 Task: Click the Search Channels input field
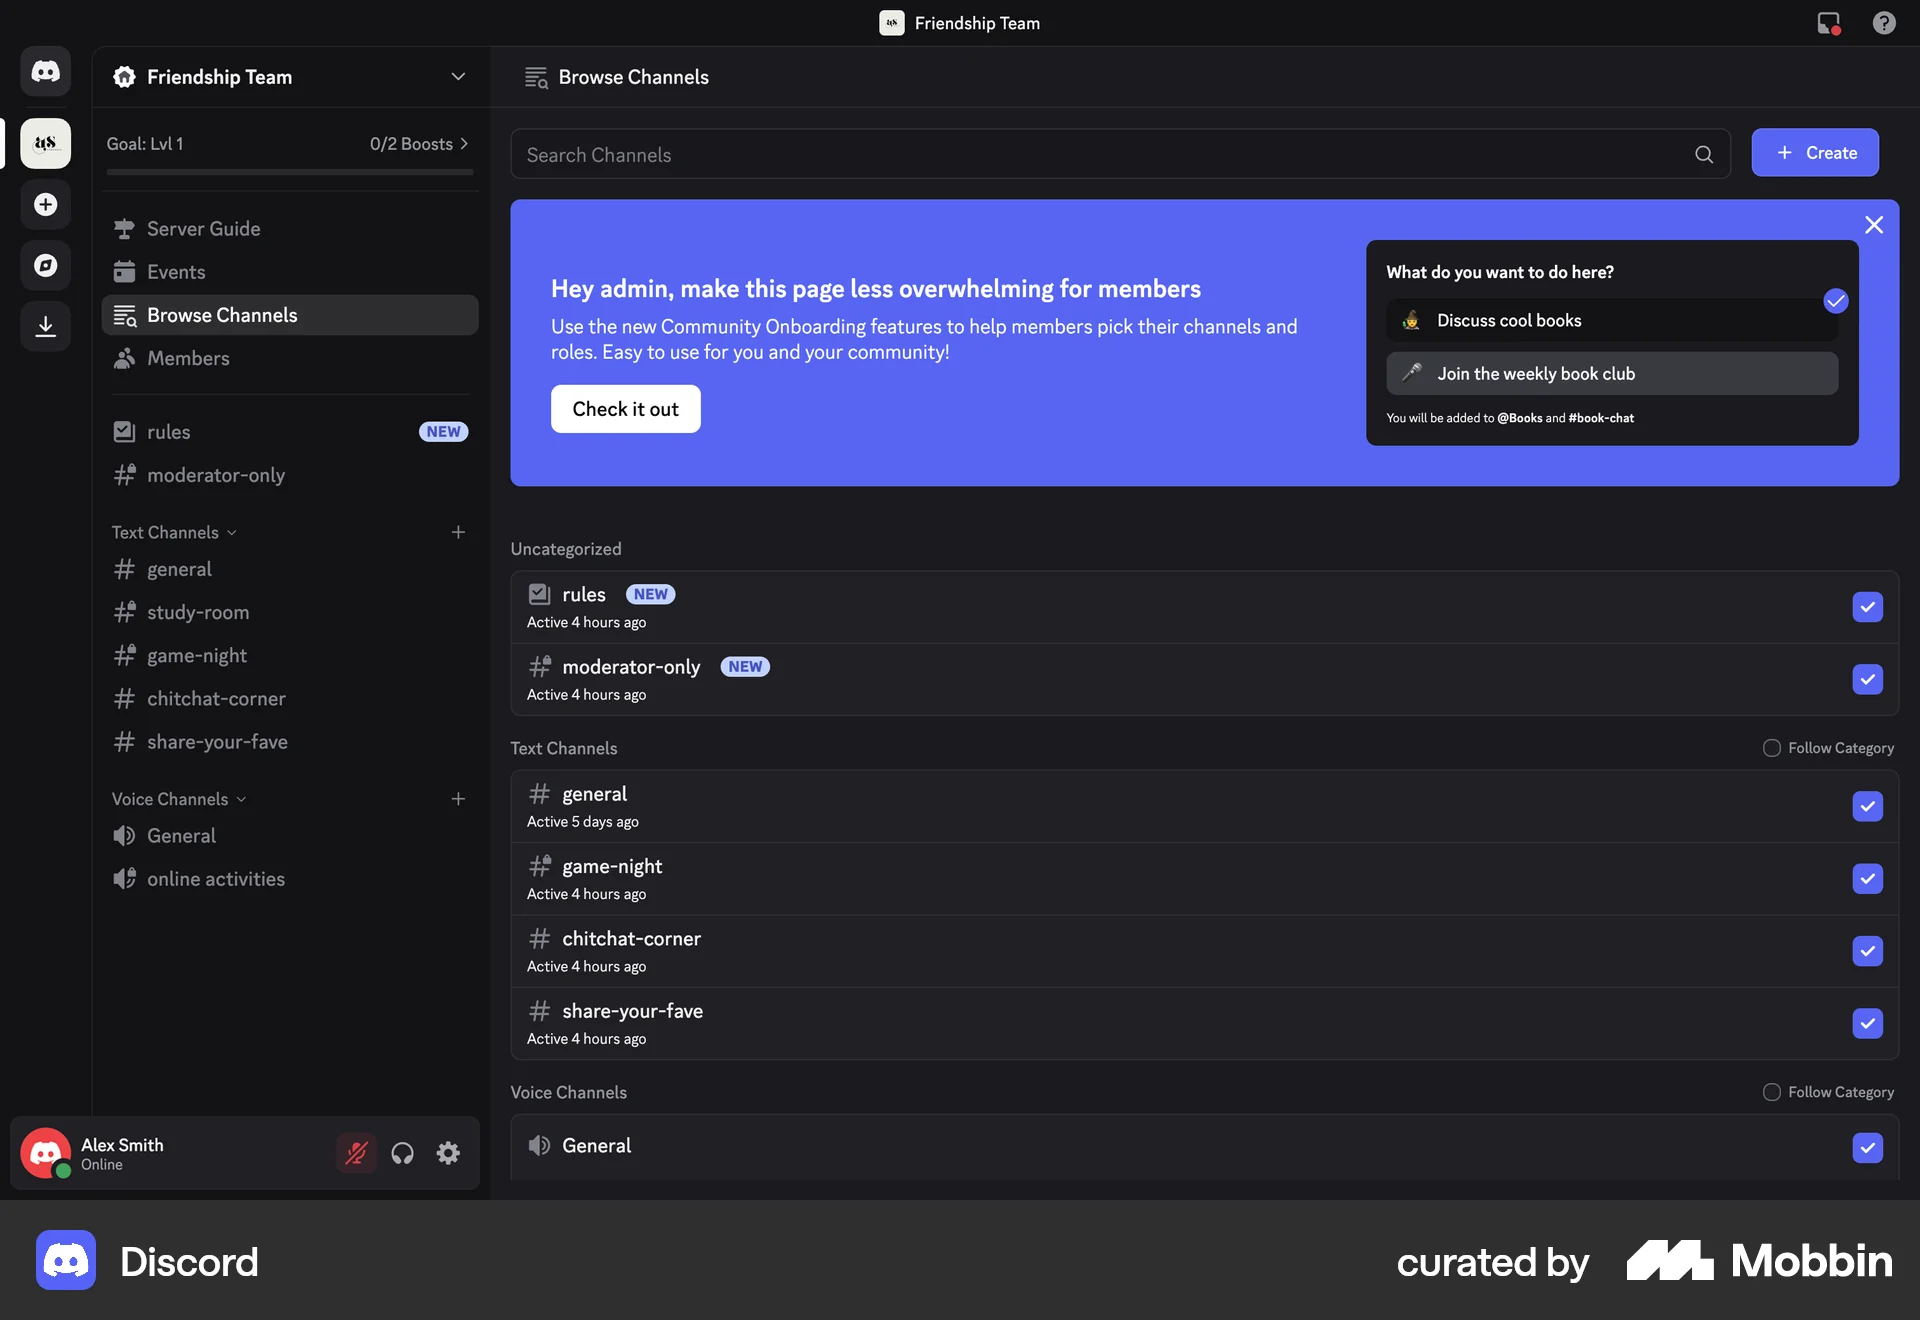click(x=1000, y=154)
